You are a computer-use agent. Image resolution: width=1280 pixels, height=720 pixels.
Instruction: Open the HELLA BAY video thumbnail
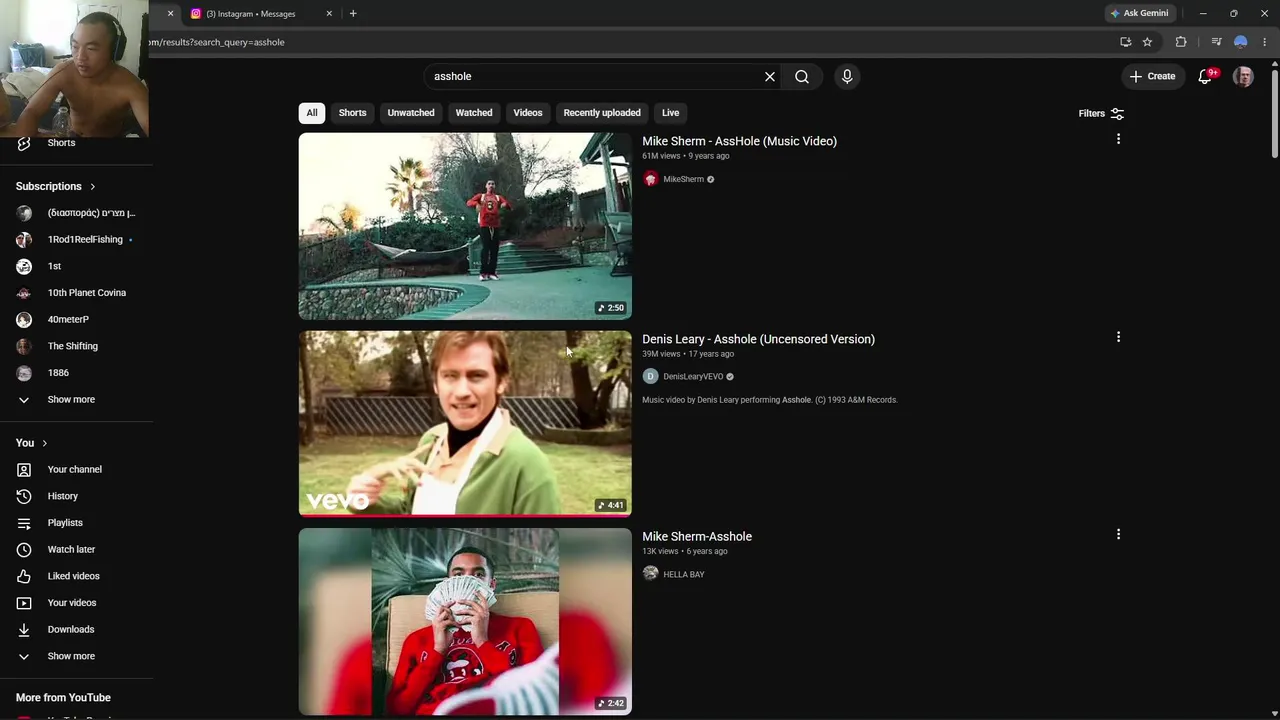[x=465, y=621]
